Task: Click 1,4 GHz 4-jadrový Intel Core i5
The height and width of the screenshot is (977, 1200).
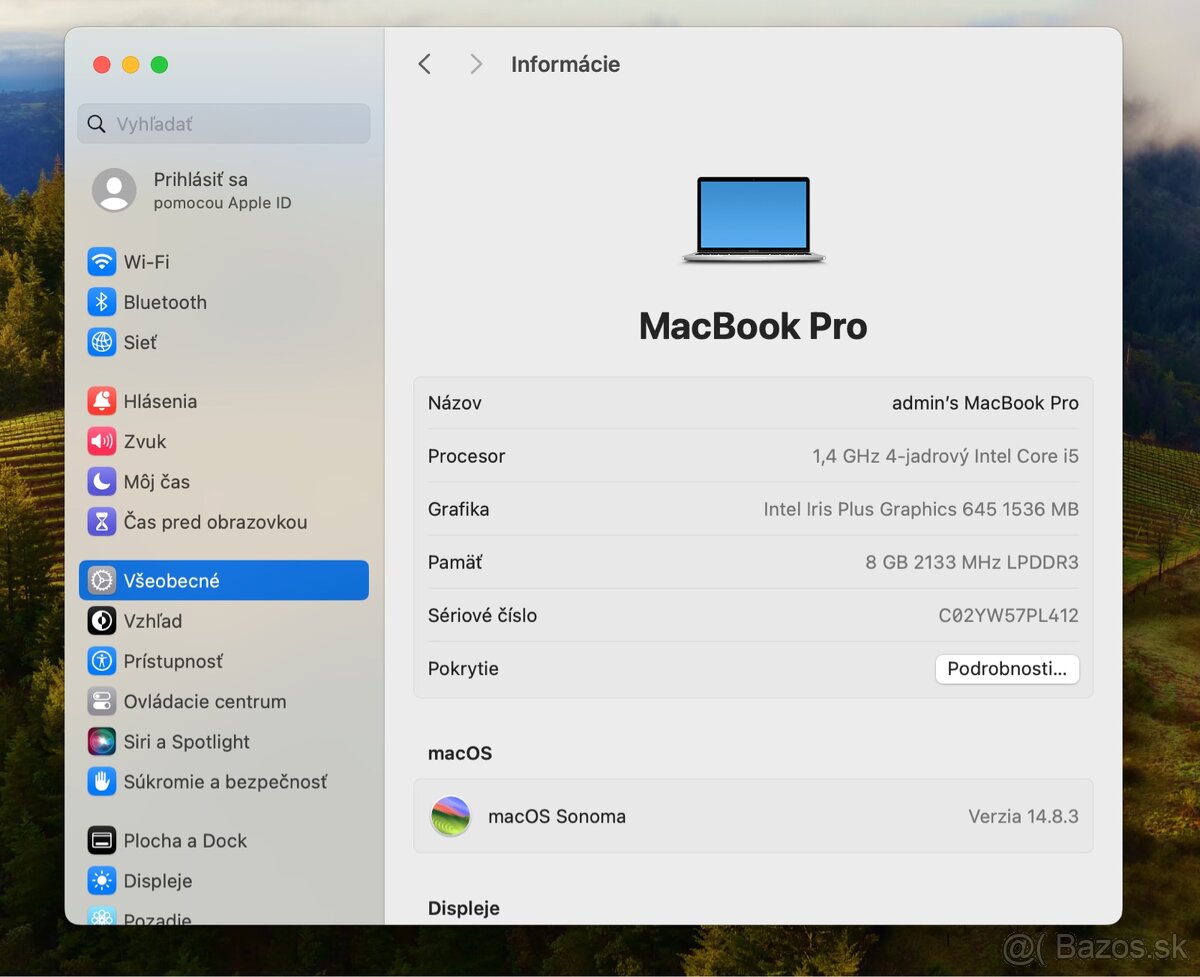Action: [x=945, y=456]
